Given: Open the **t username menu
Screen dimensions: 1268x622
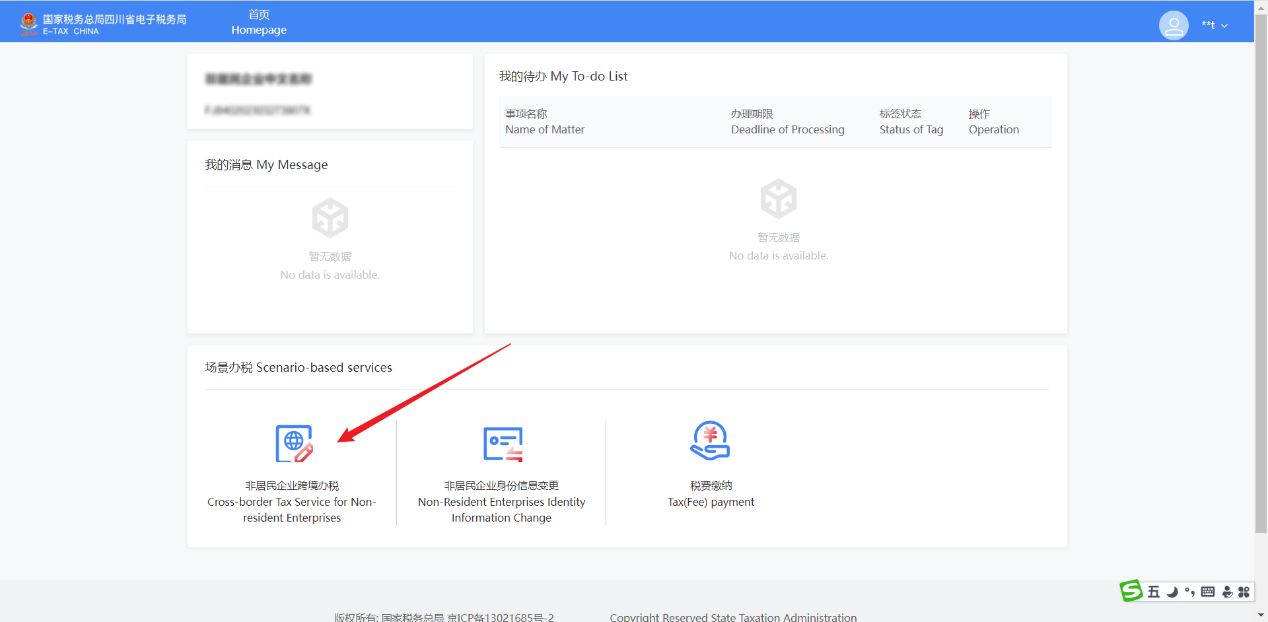Looking at the screenshot, I should (x=1208, y=26).
